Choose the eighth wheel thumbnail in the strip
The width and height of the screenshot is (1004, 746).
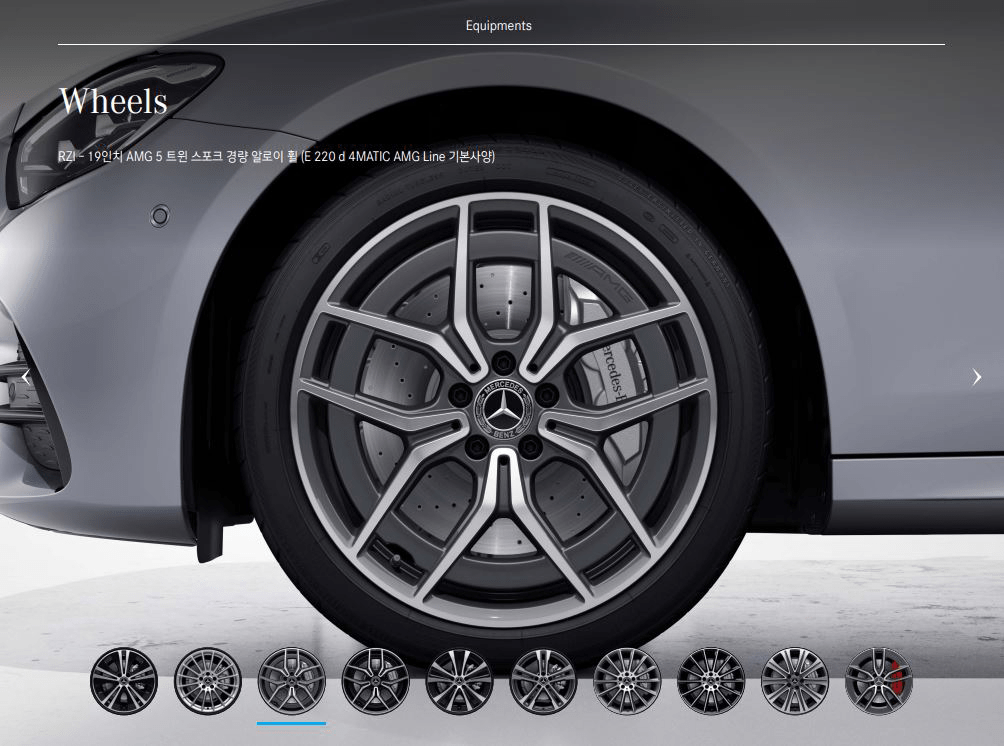click(x=711, y=680)
